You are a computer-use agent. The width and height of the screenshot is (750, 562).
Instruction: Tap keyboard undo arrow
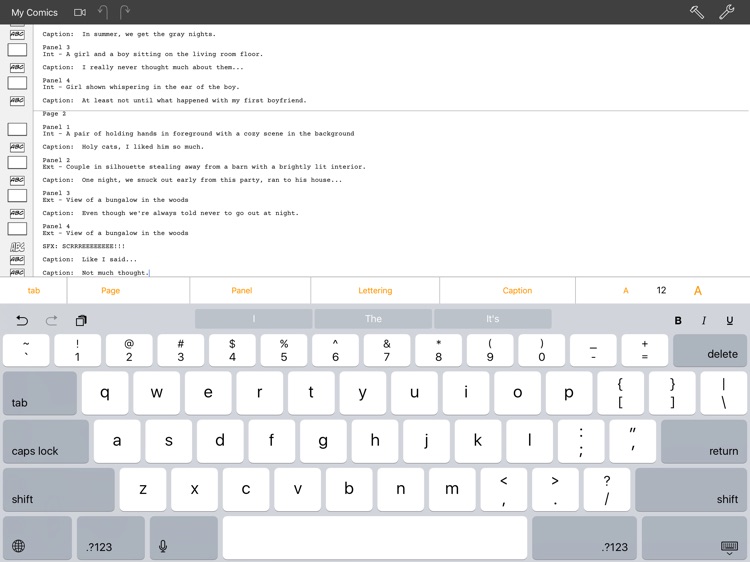pyautogui.click(x=22, y=320)
